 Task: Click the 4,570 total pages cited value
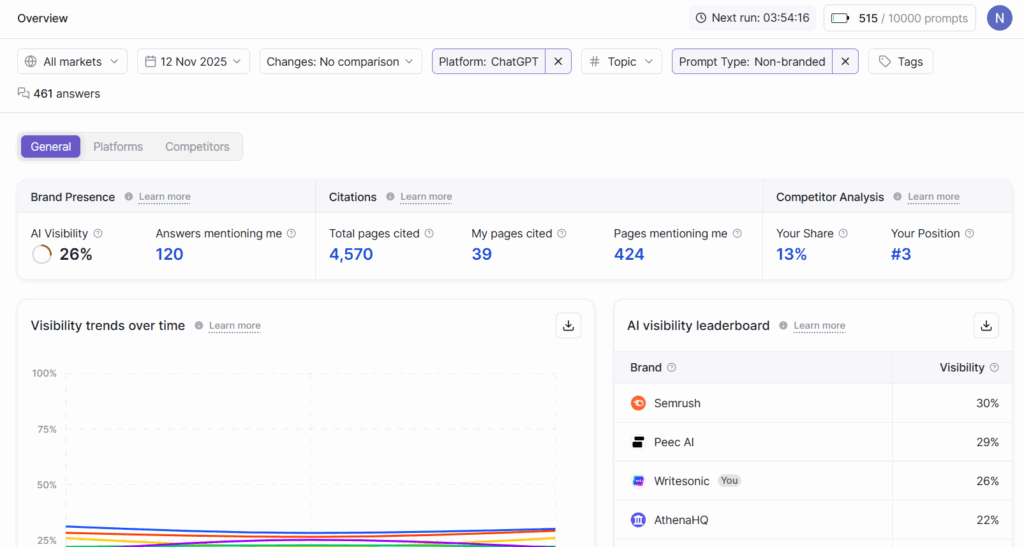[x=351, y=255]
